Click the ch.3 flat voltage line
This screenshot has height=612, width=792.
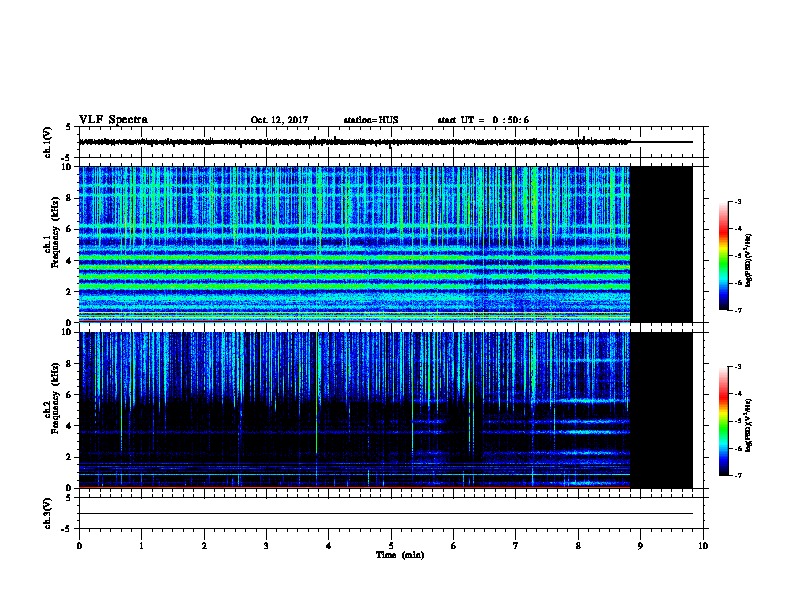(386, 514)
